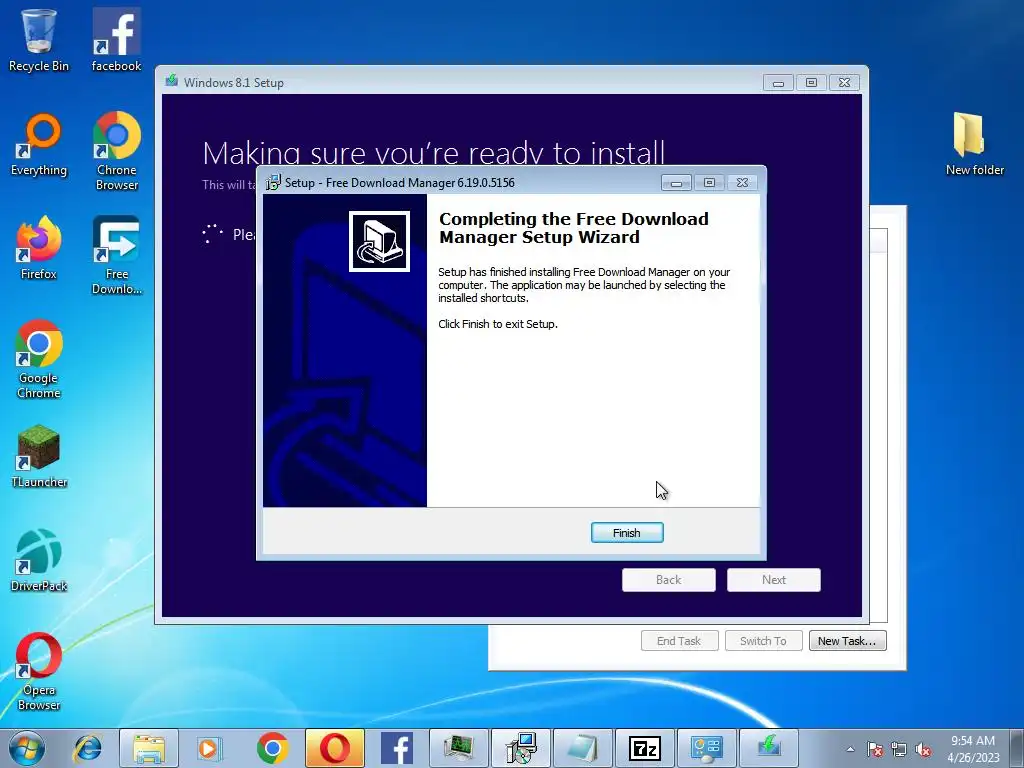Show hidden system tray icons arrow
This screenshot has width=1024, height=768.
(850, 749)
